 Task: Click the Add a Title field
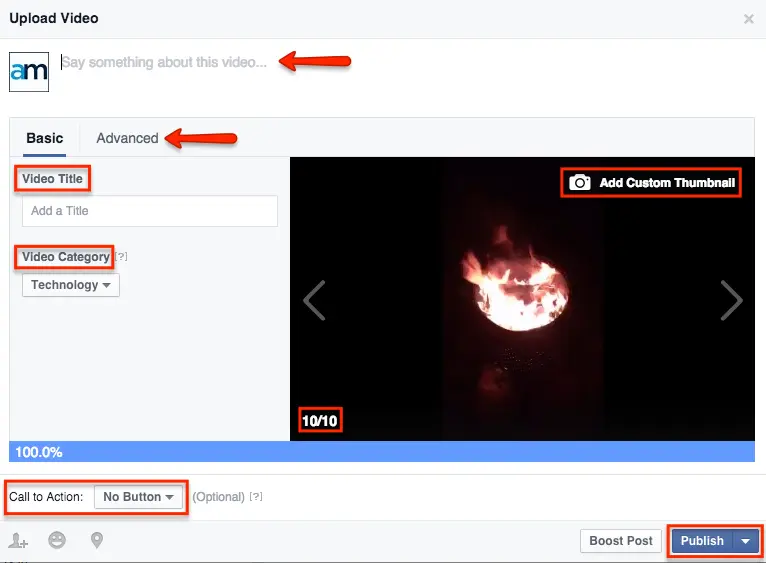point(149,211)
